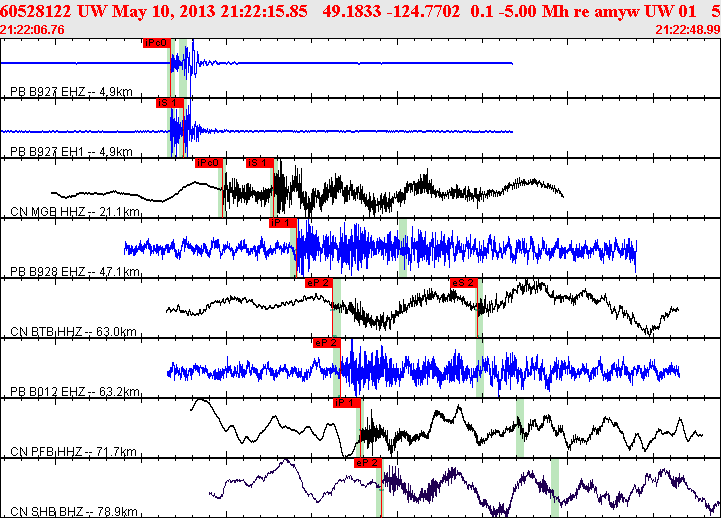Click the PB B928 EHZ channel label
The width and height of the screenshot is (721, 518).
(x=75, y=272)
